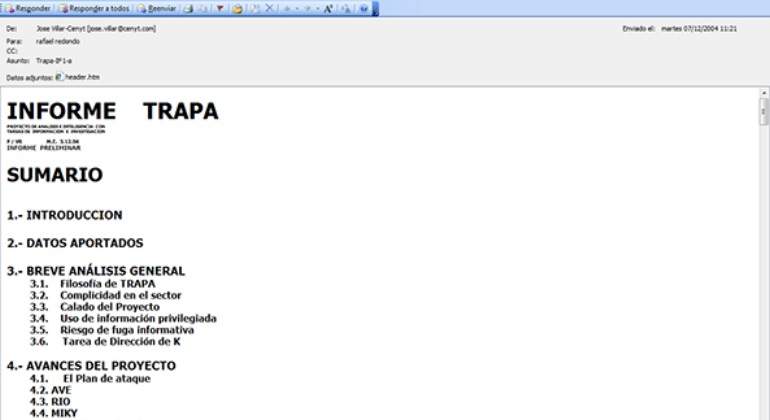Click 3.1. Filosofía de TRAPA

(x=92, y=283)
